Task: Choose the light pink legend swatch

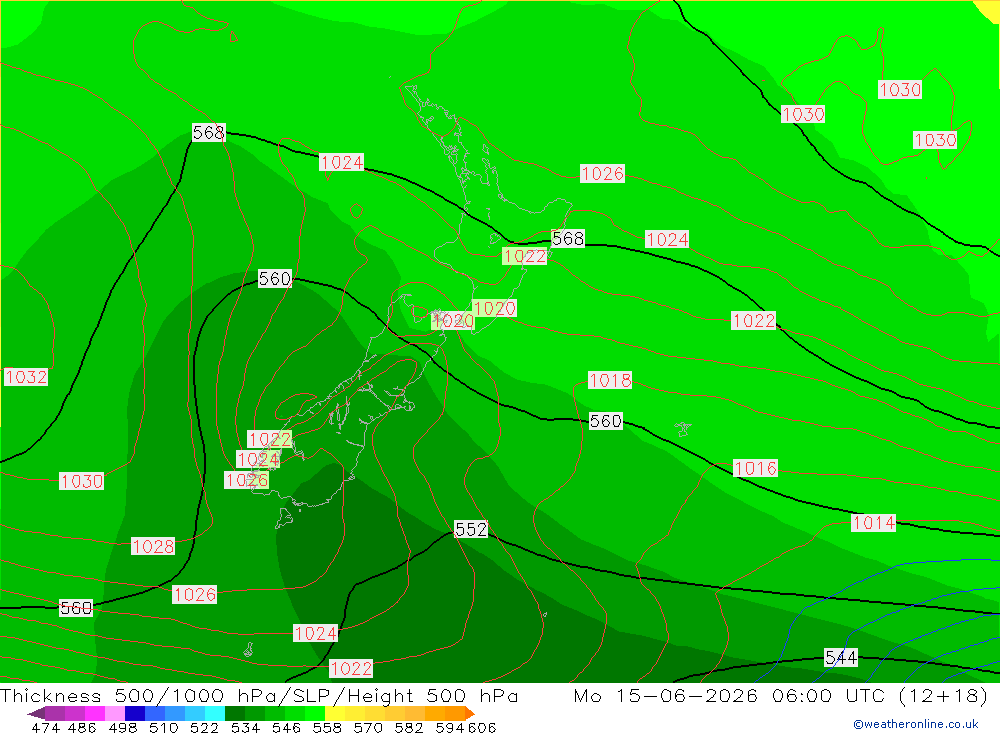Action: tap(115, 713)
